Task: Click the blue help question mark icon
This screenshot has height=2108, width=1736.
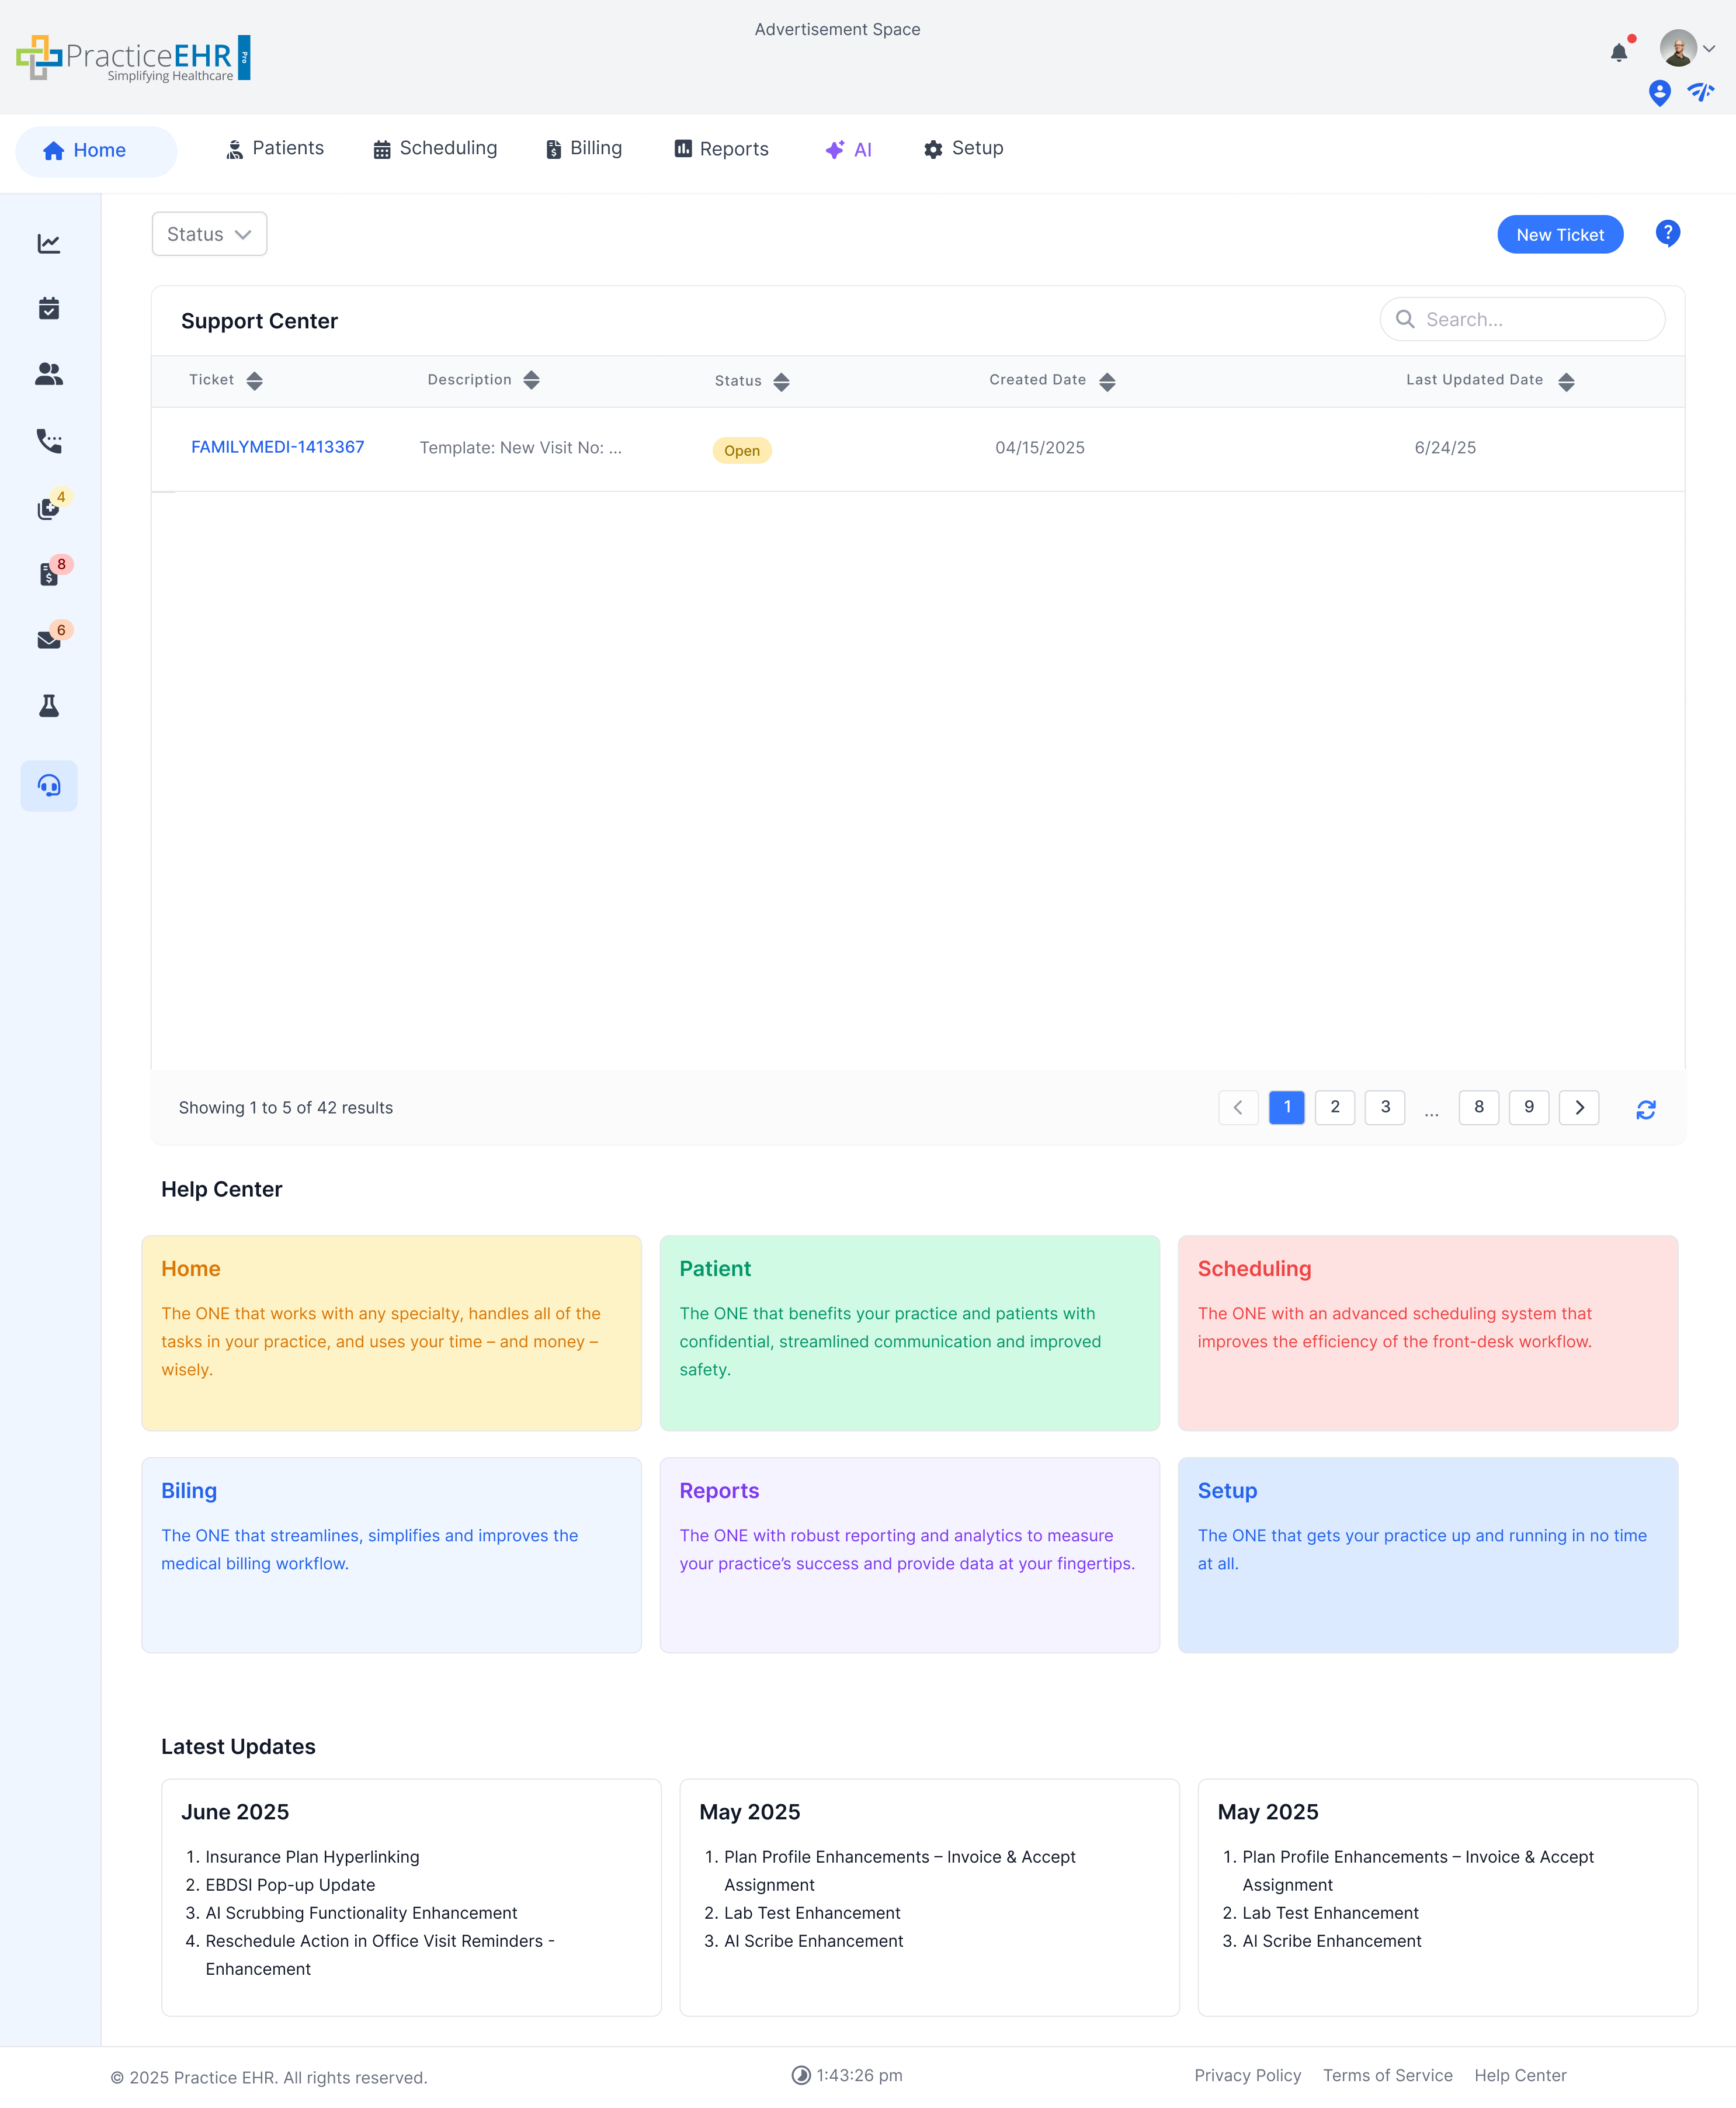Action: 1667,233
